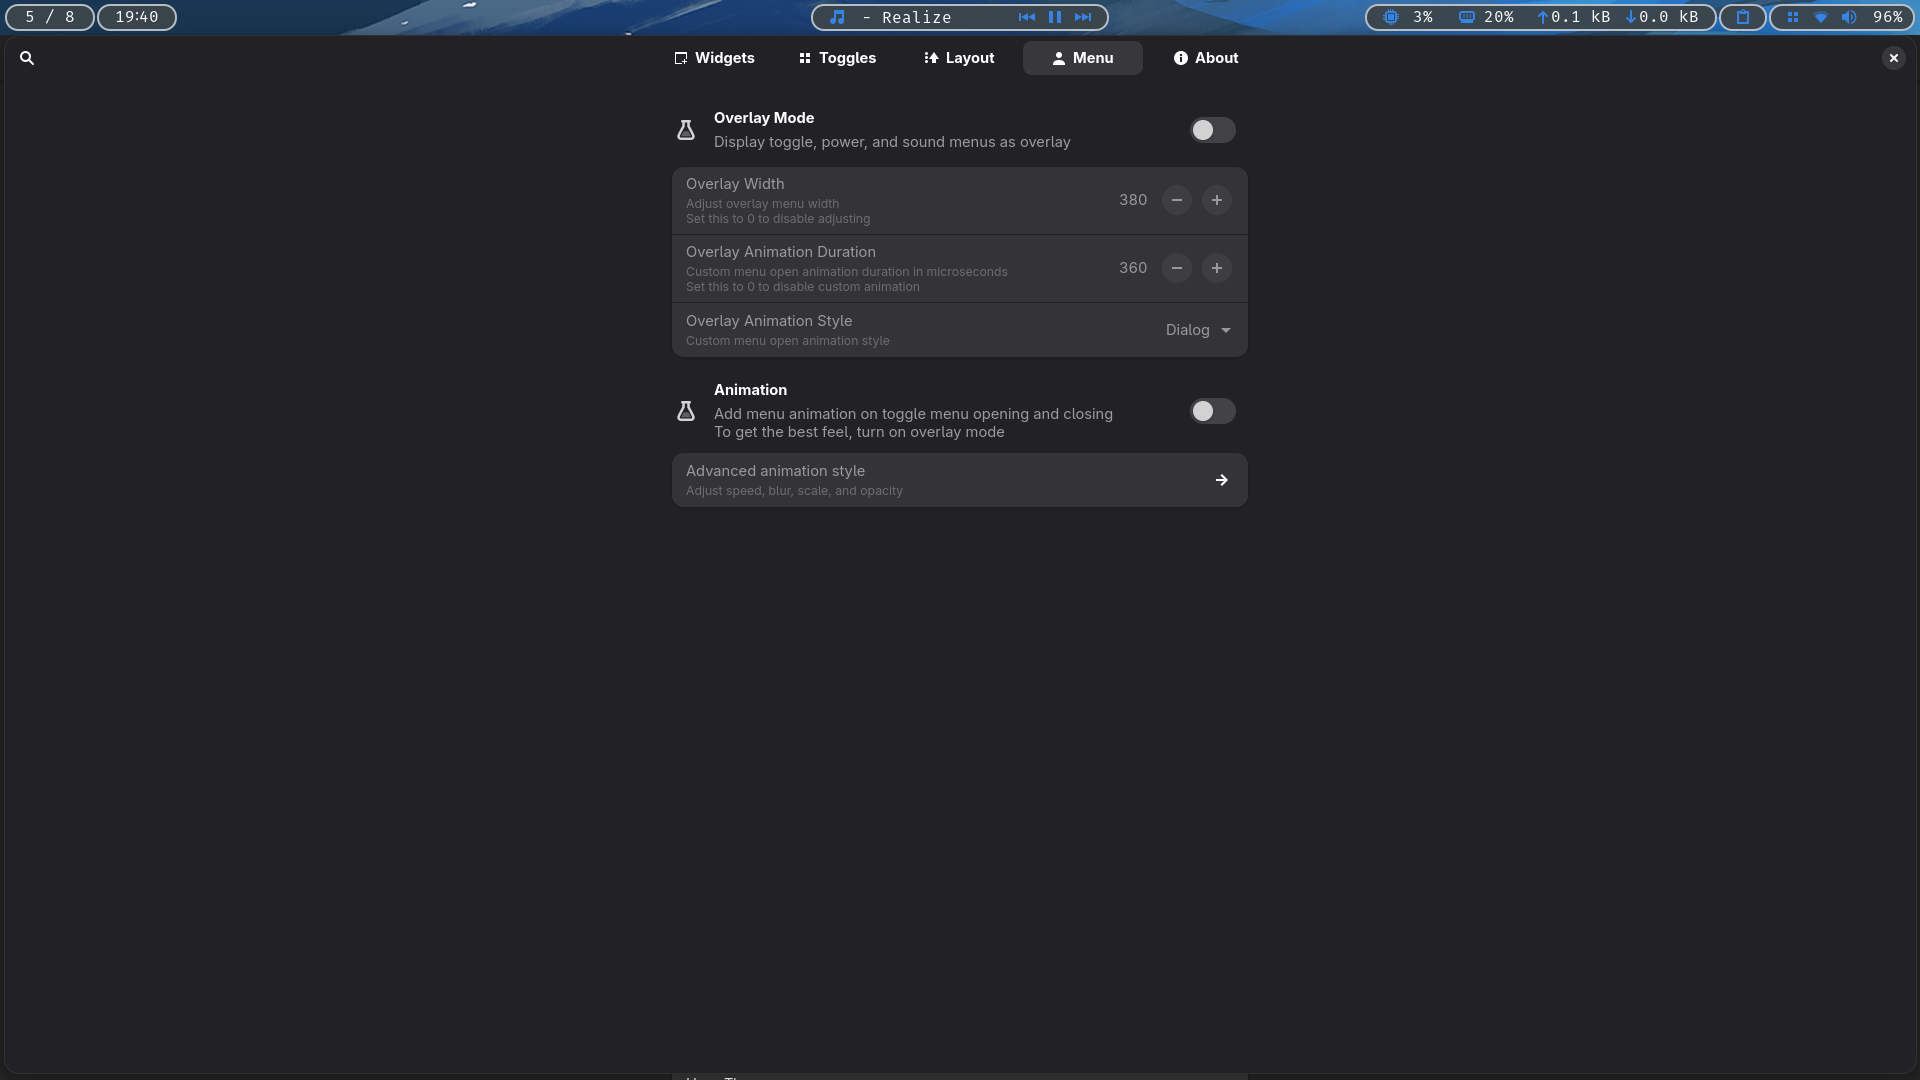Click the search magnifier icon
The width and height of the screenshot is (1920, 1080).
click(27, 58)
